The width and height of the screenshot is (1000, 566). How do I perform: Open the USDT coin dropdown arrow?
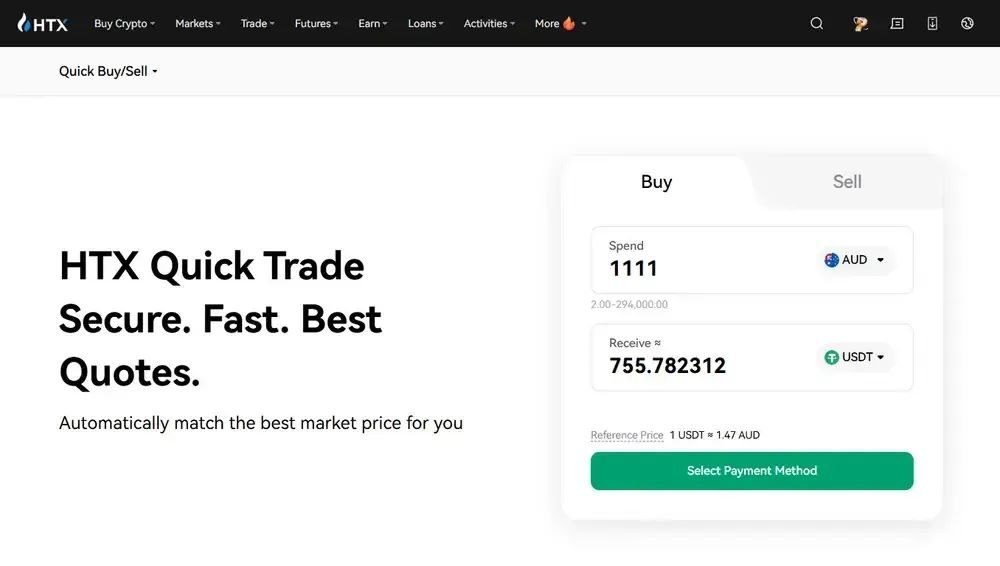(881, 357)
